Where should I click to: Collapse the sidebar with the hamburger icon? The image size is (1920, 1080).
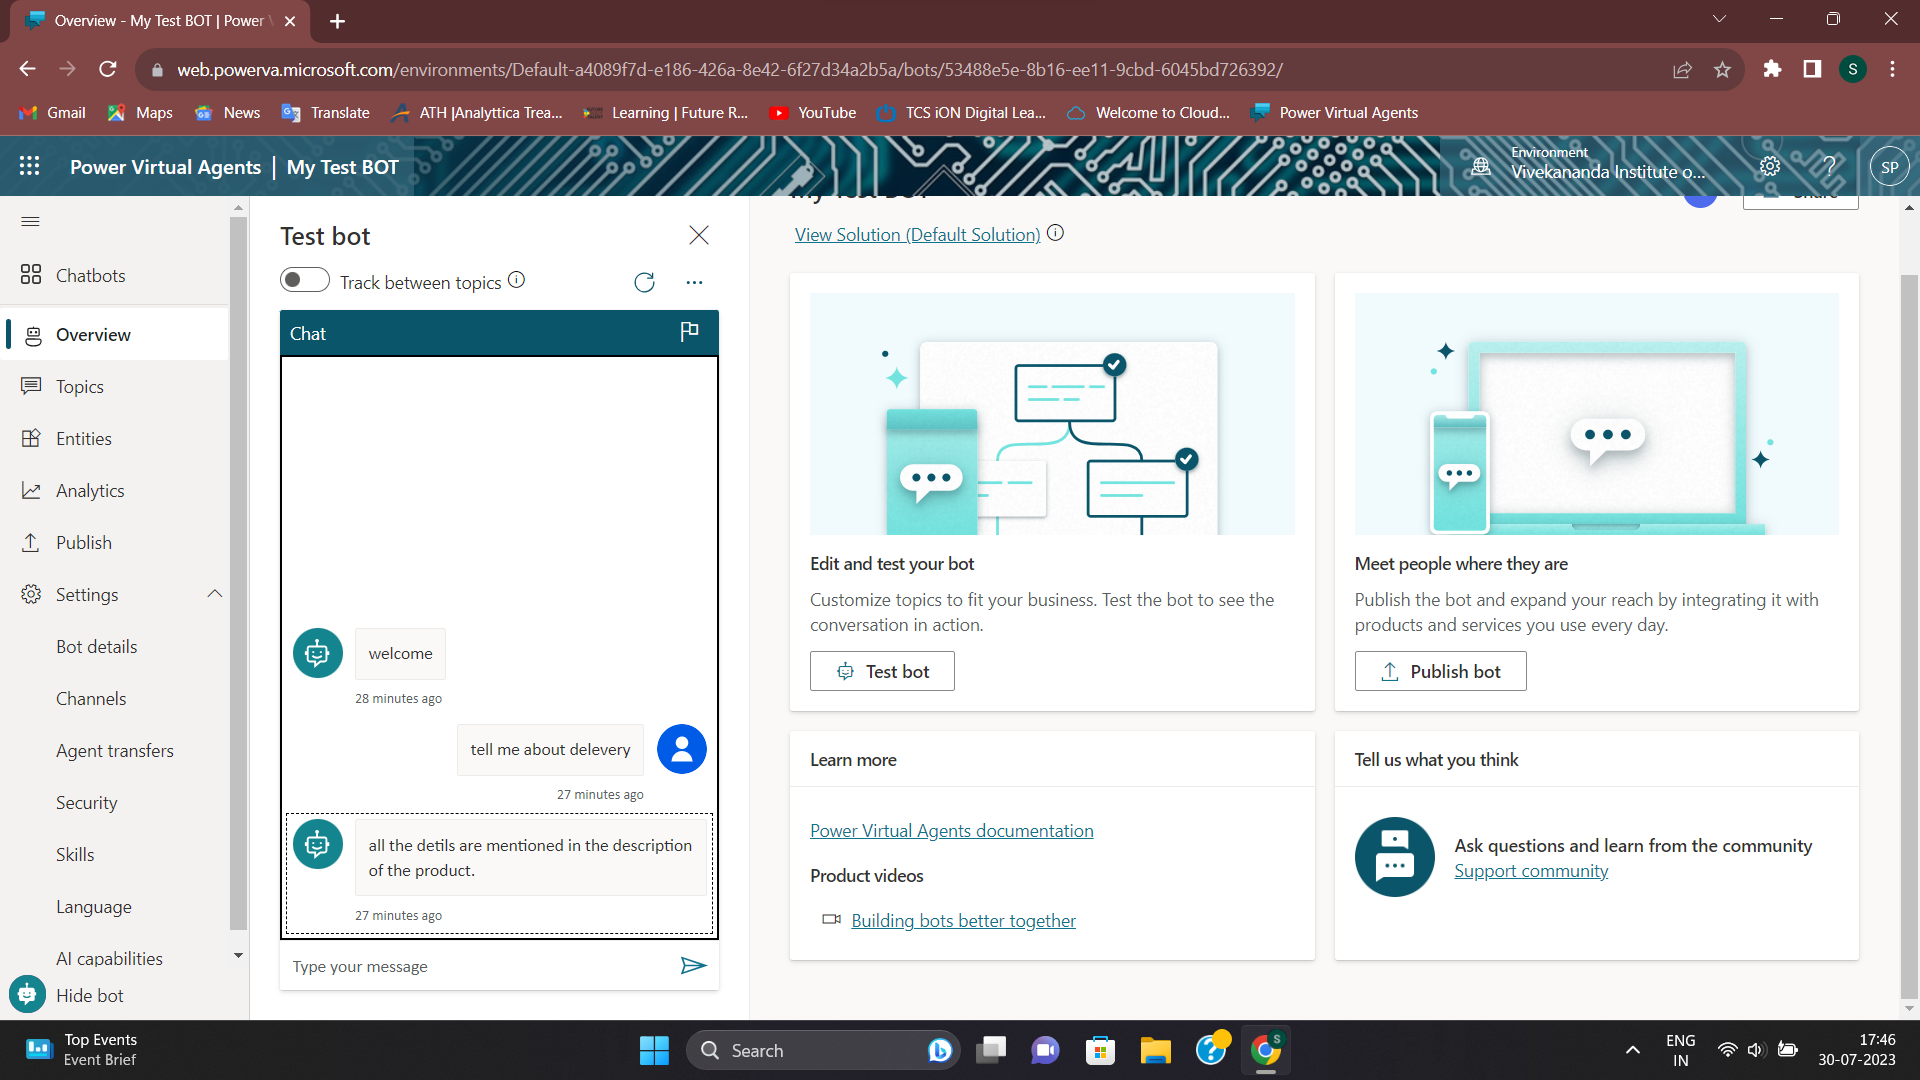pyautogui.click(x=30, y=222)
